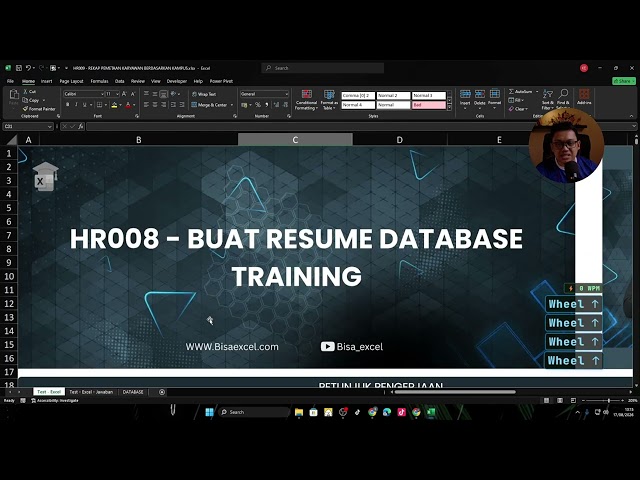This screenshot has width=640, height=480.
Task: Open the font size dropdown
Action: (118, 94)
